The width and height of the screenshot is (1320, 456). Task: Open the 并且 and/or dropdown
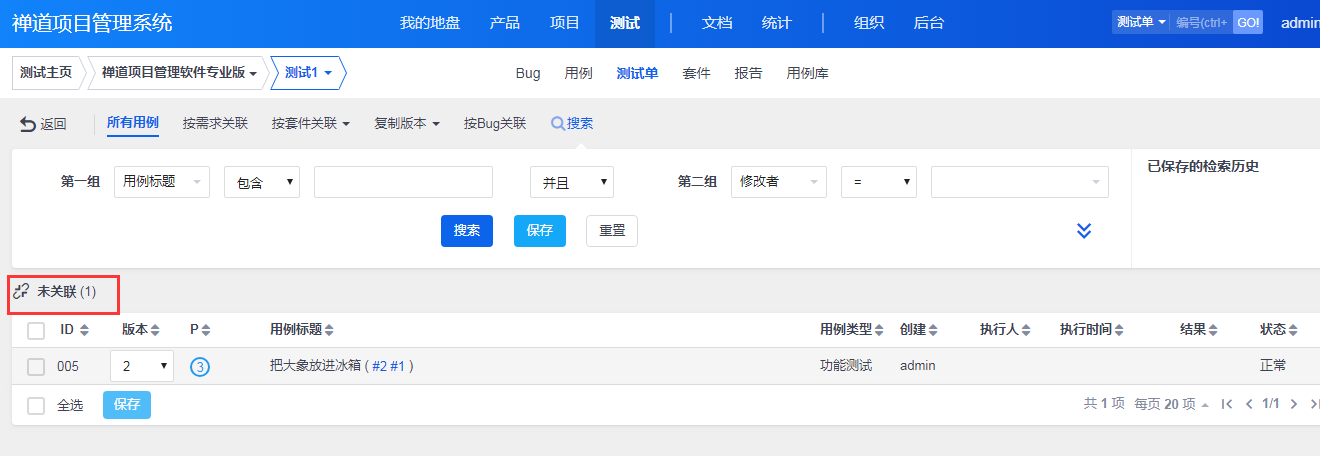571,182
